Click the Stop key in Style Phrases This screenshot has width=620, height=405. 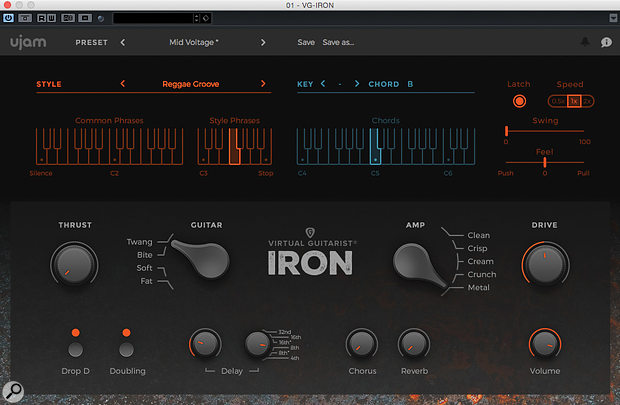267,157
